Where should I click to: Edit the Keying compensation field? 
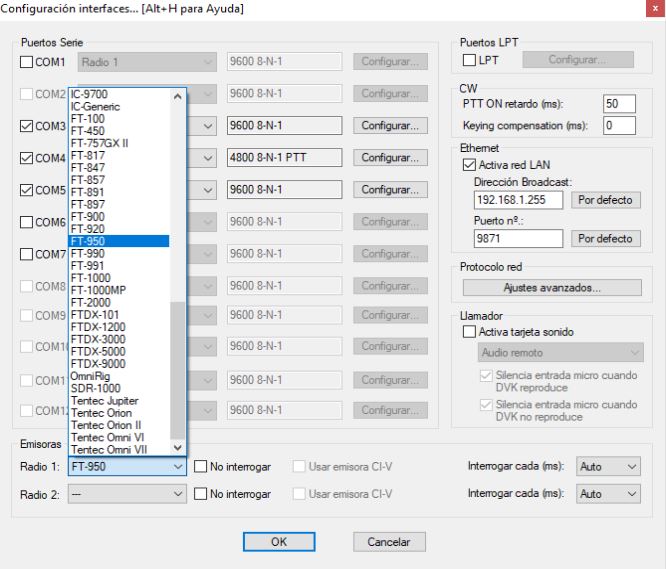619,126
